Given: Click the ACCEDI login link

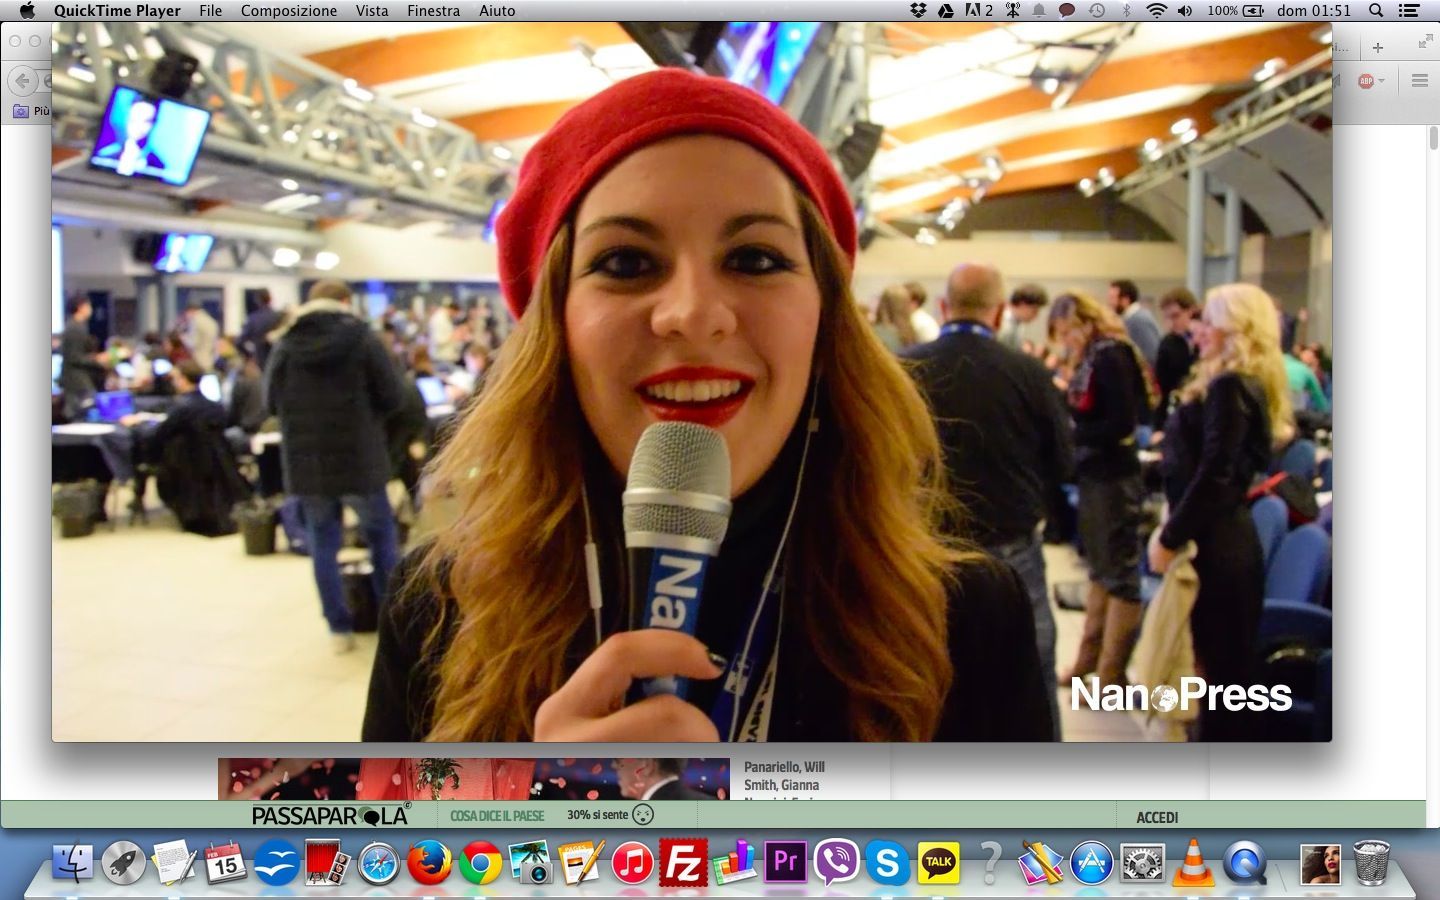Looking at the screenshot, I should pos(1157,817).
